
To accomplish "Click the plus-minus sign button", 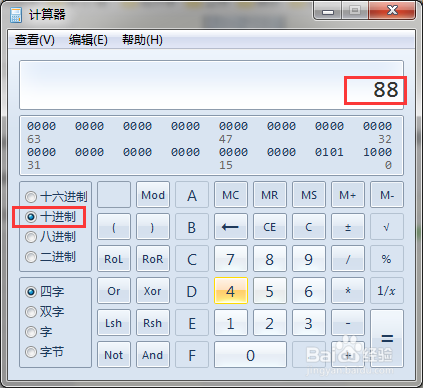I will 348,227.
